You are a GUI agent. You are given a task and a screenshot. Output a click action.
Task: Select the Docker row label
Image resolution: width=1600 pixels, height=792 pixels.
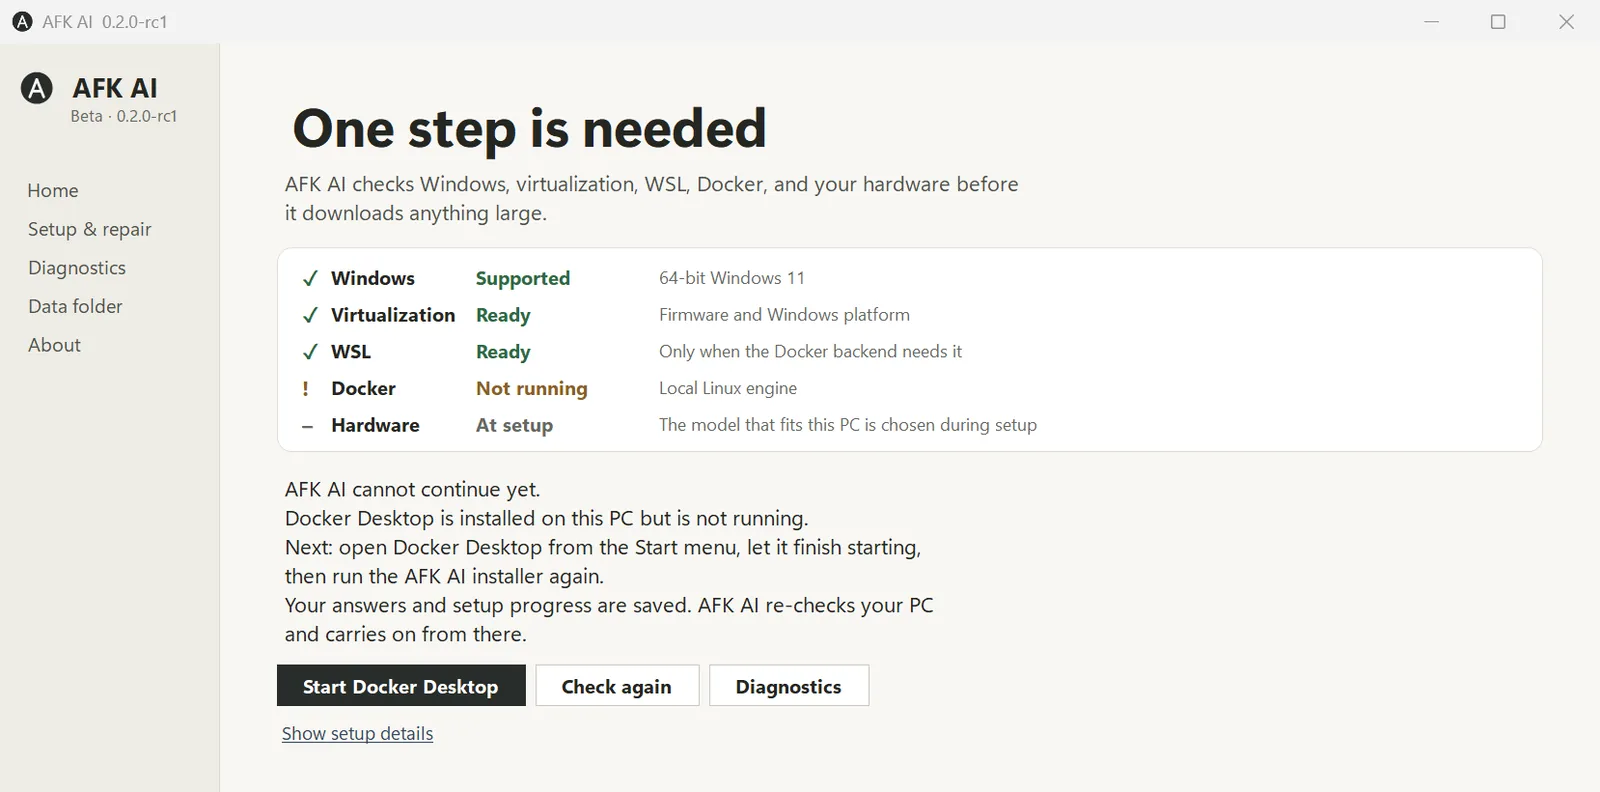point(363,388)
